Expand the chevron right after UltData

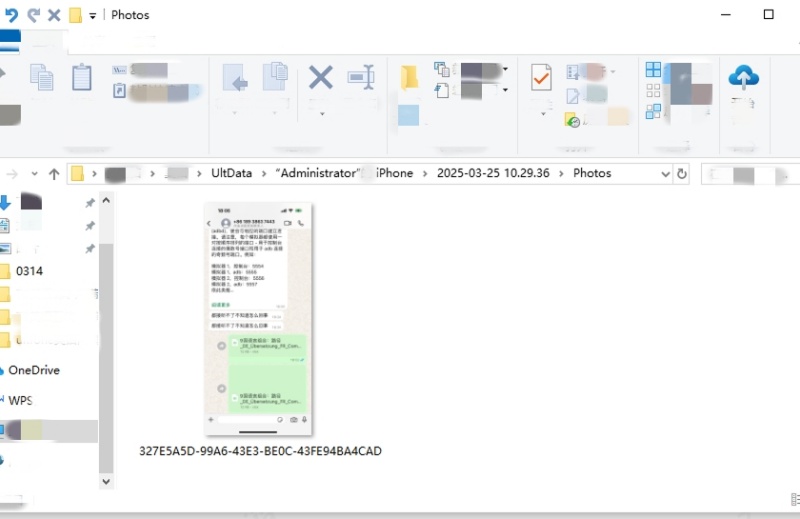point(264,174)
